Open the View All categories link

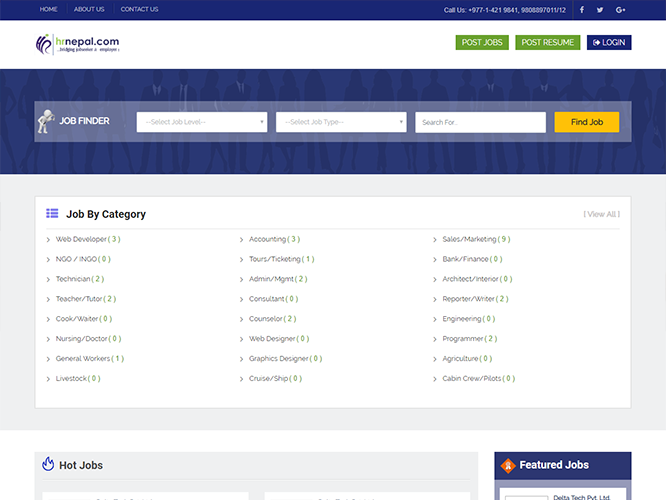point(601,214)
